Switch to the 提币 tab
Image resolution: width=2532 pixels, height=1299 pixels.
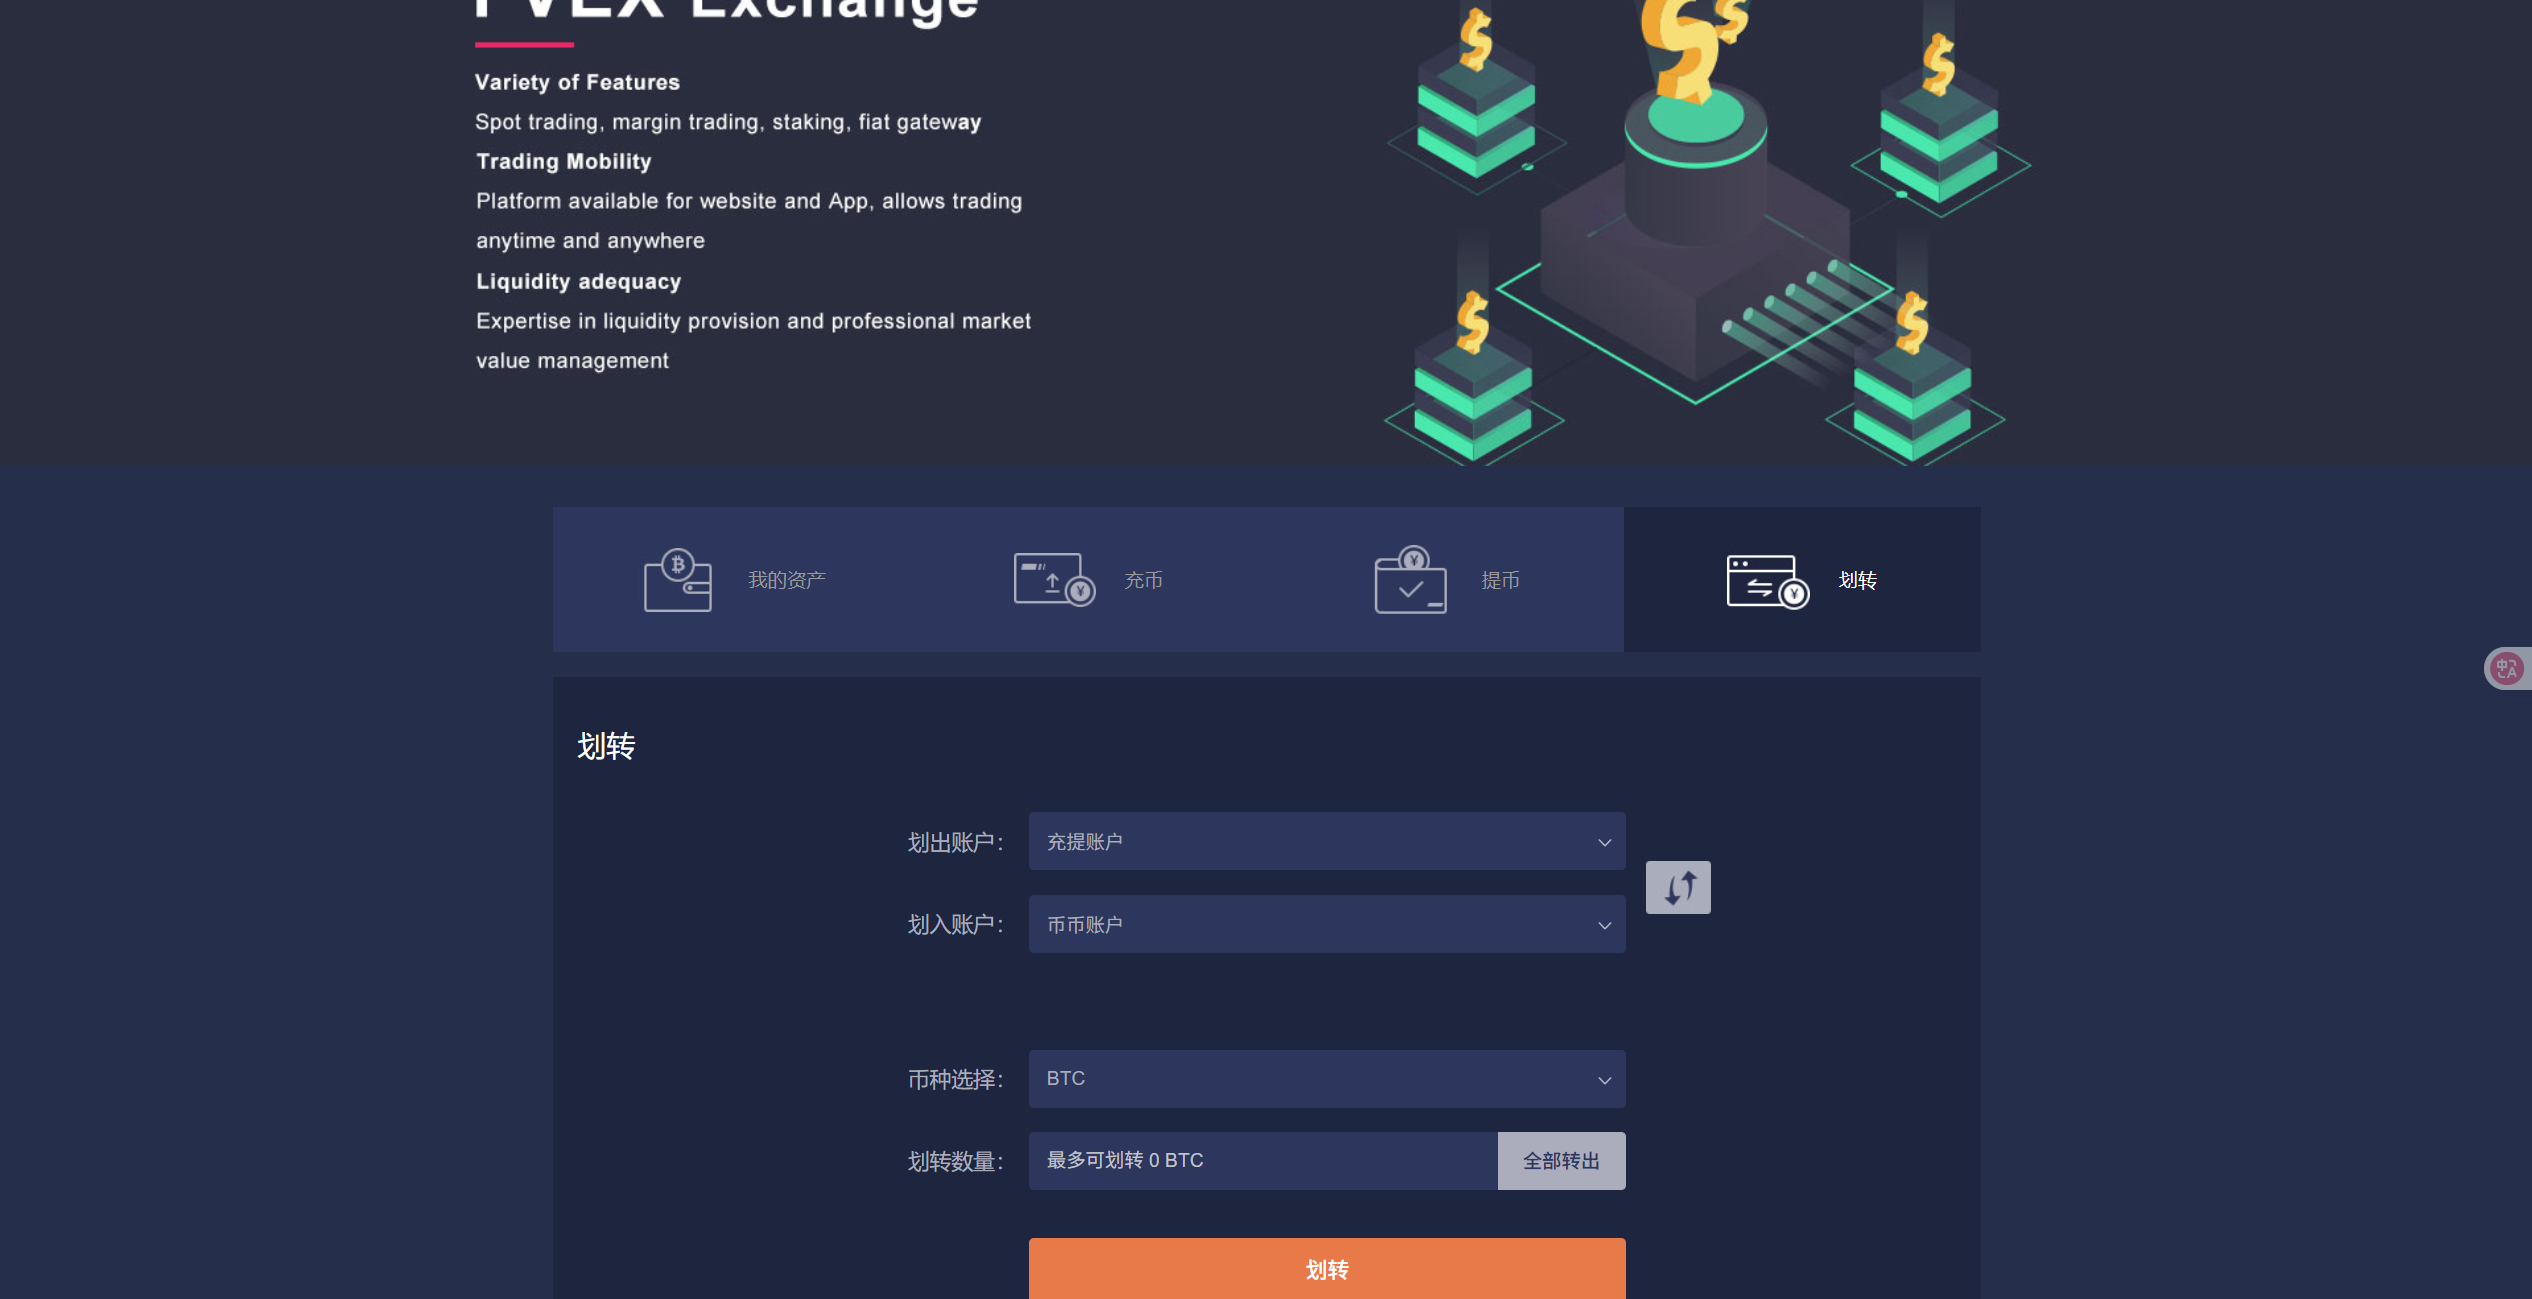tap(1500, 581)
